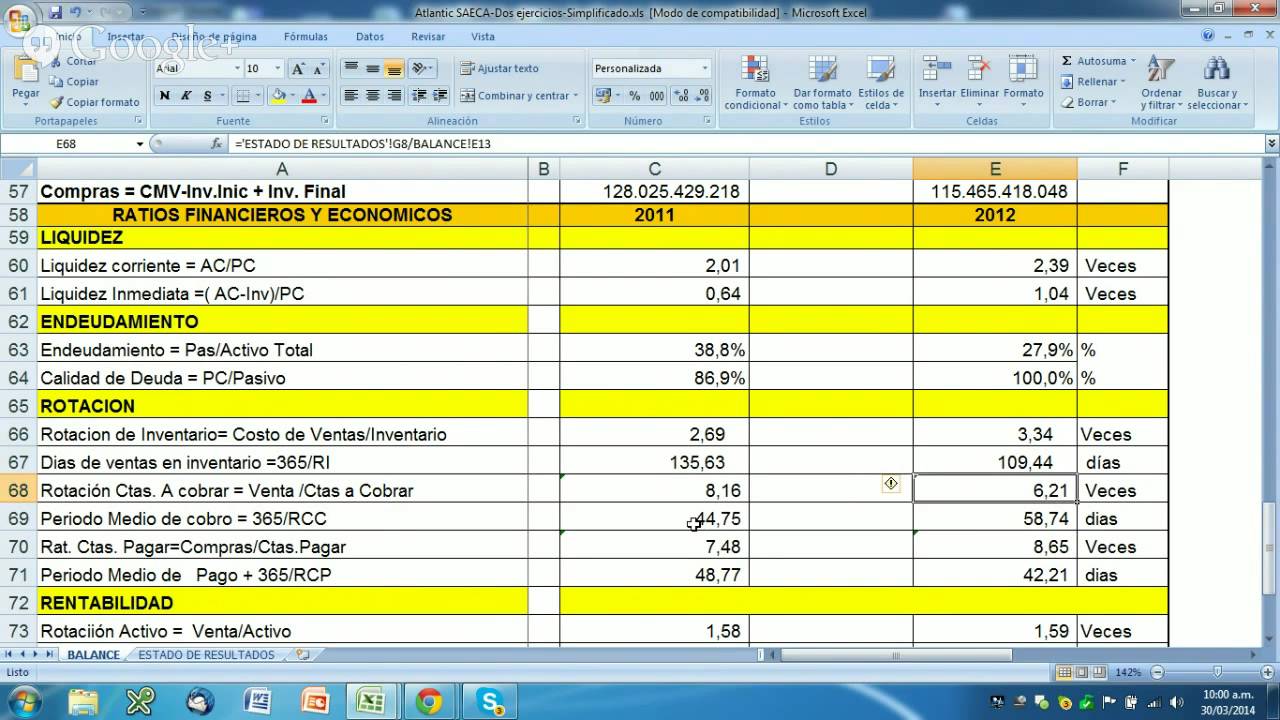Click the Rellenar fill button
This screenshot has width=1280, height=720.
tap(1094, 82)
